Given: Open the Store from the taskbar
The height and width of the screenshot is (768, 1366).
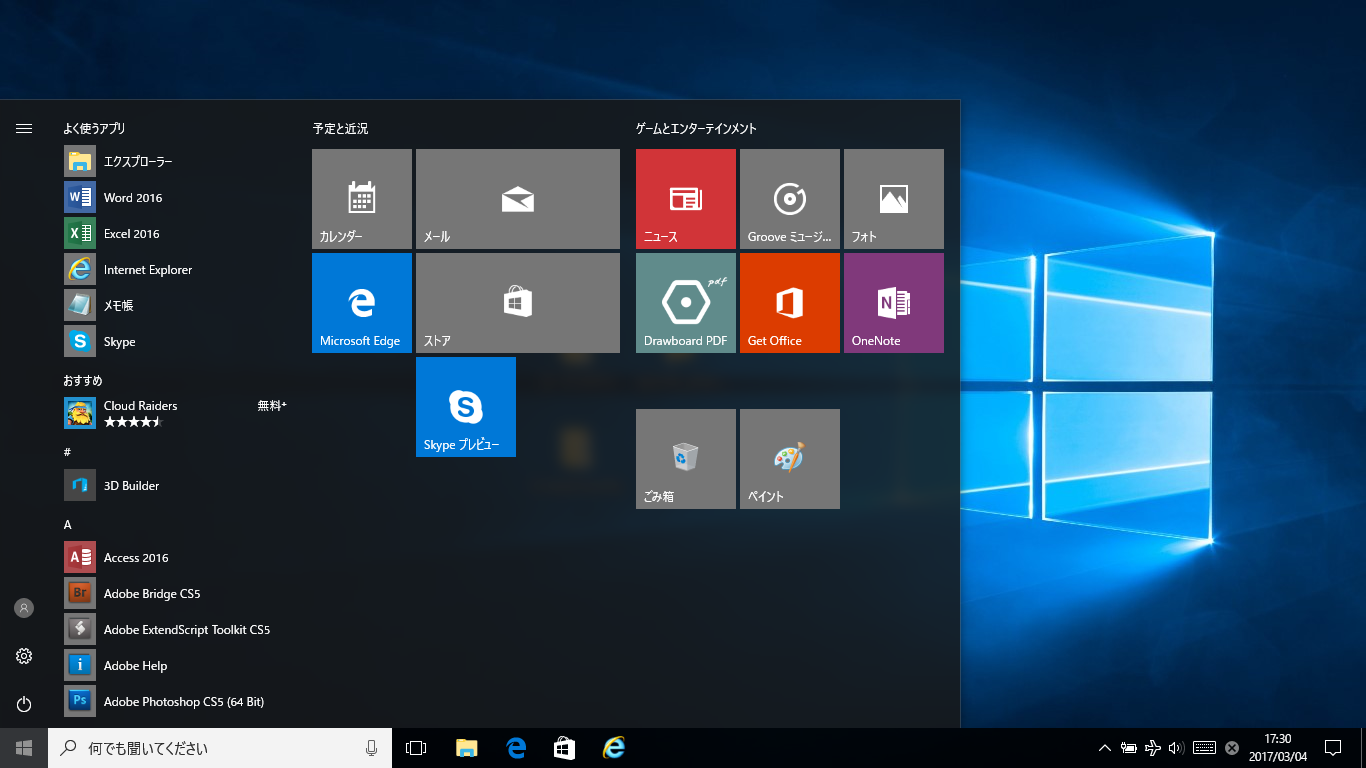Looking at the screenshot, I should (x=565, y=748).
